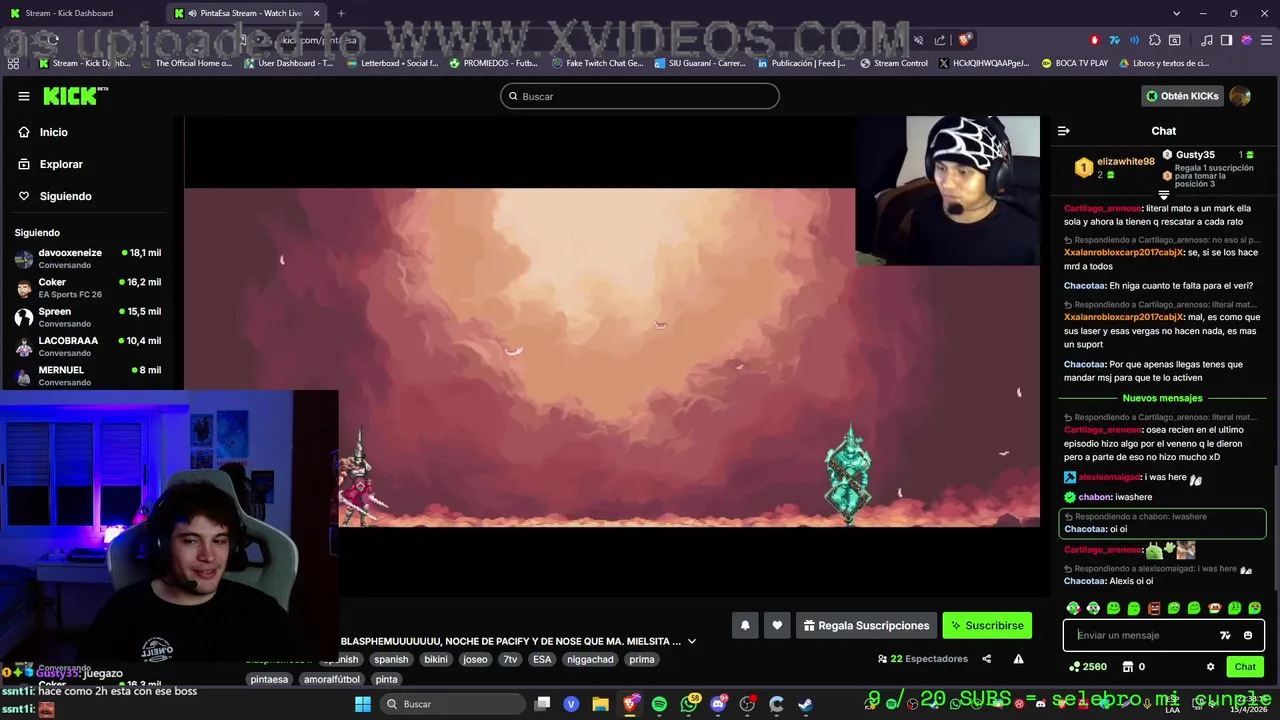The width and height of the screenshot is (1280, 720).
Task: Collapse the chat panel with the arrow icon
Action: pos(1064,131)
